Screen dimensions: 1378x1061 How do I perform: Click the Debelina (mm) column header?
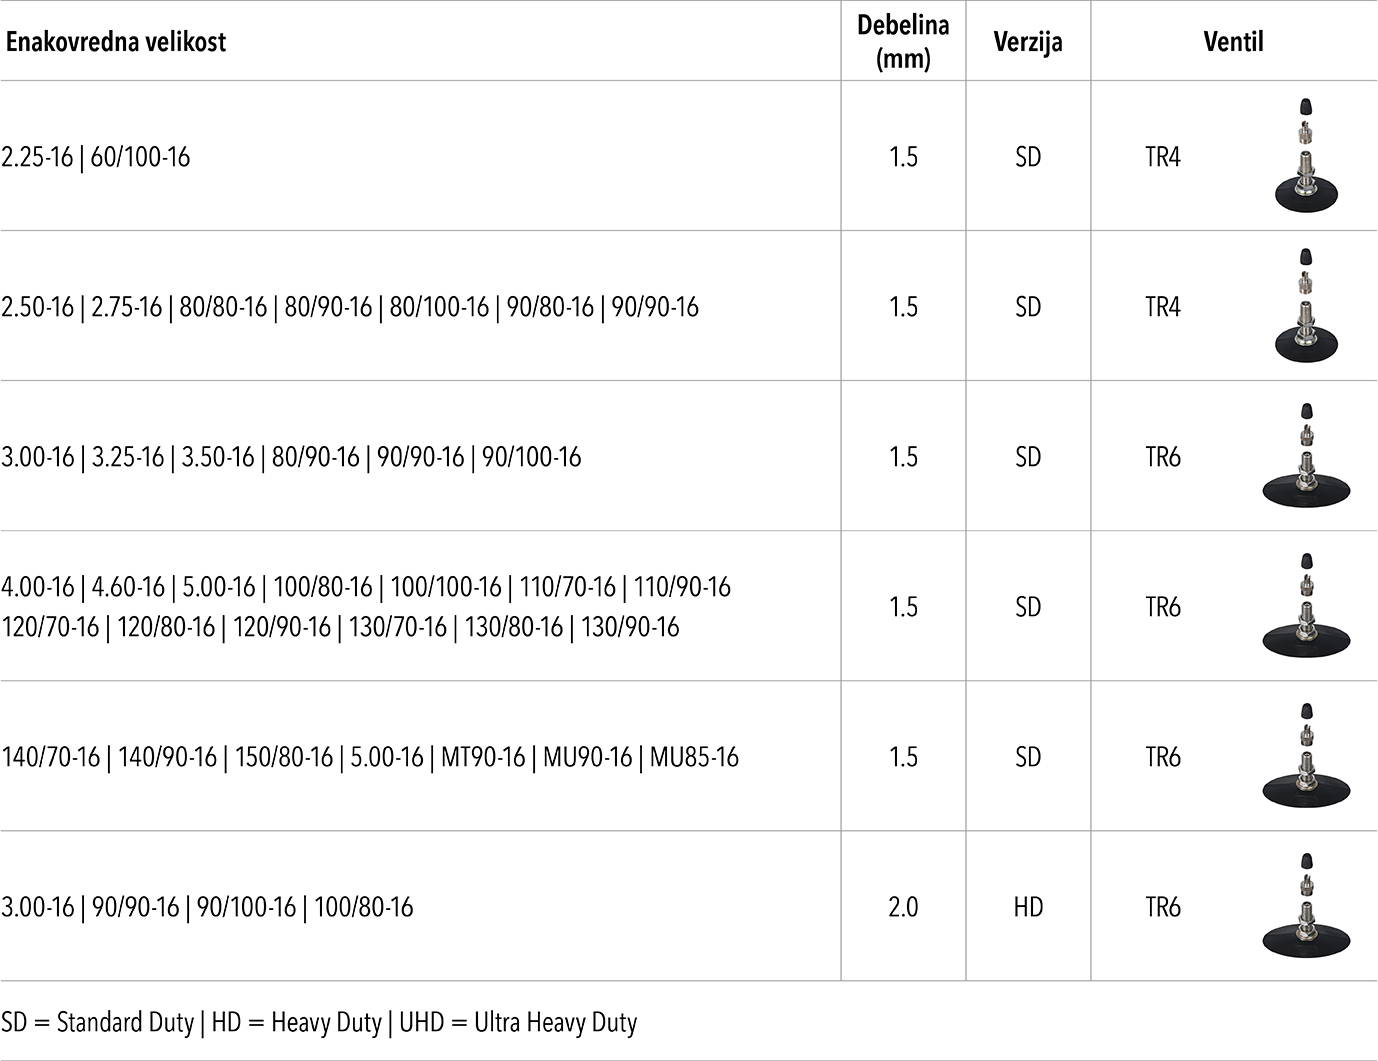point(903,41)
